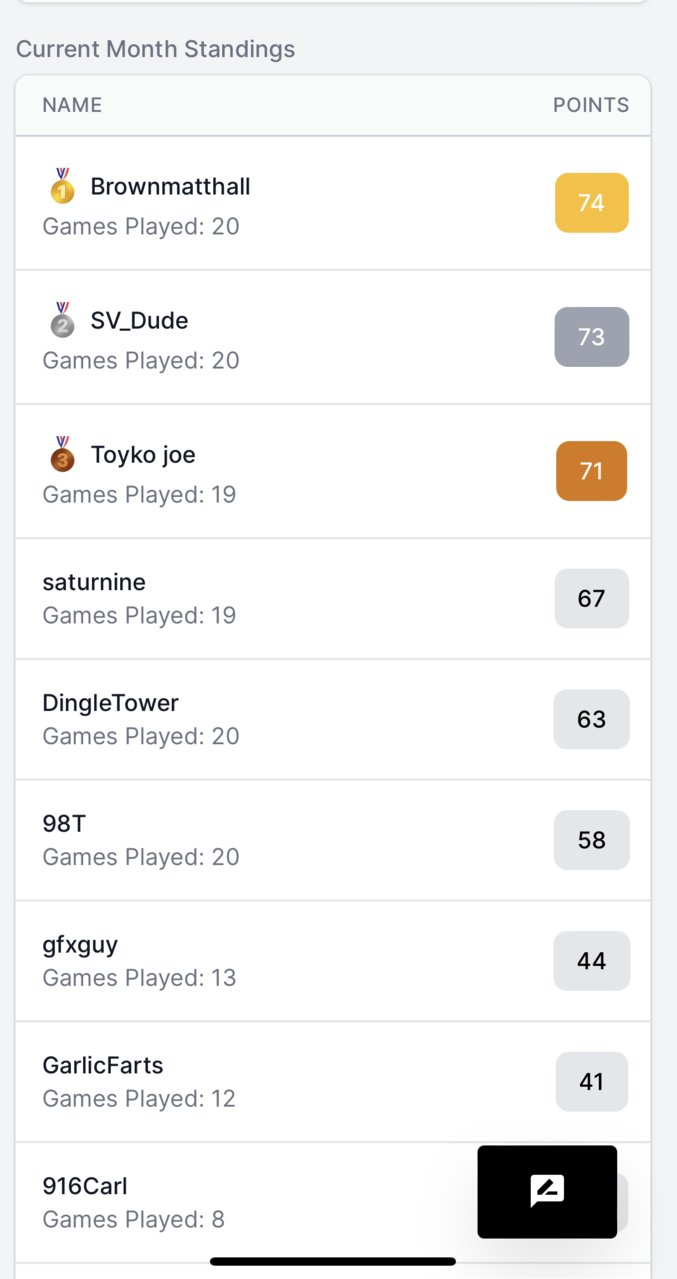Open SV_Dude's player entry
Viewport: 677px width, 1279px height.
tap(333, 337)
